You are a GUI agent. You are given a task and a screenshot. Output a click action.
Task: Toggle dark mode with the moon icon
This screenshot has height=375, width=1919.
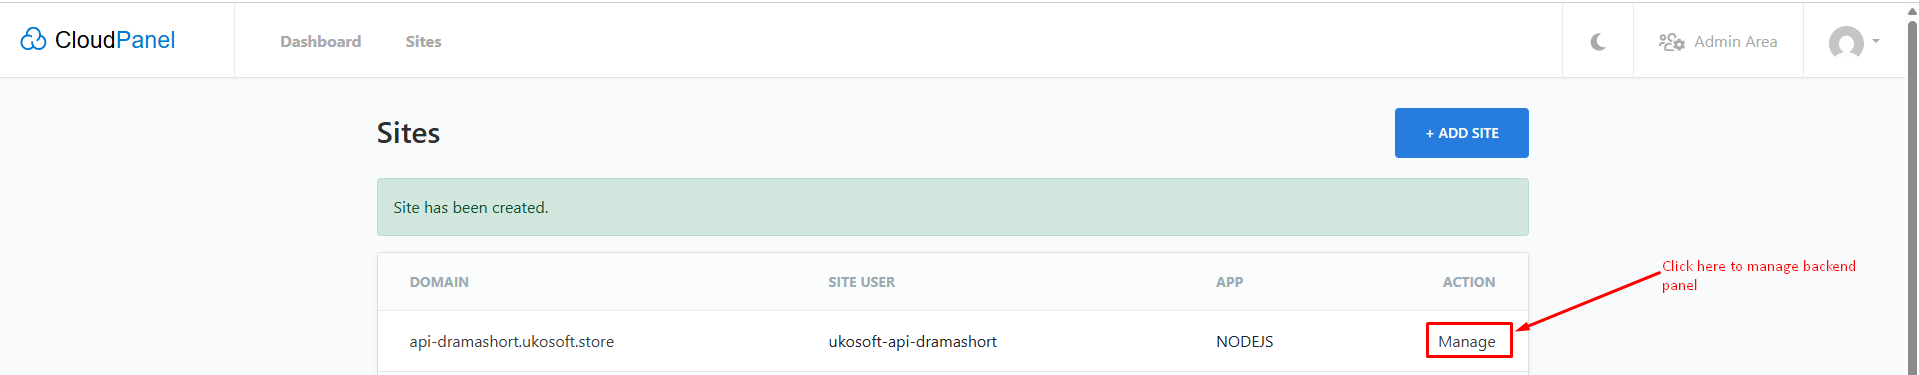point(1598,41)
